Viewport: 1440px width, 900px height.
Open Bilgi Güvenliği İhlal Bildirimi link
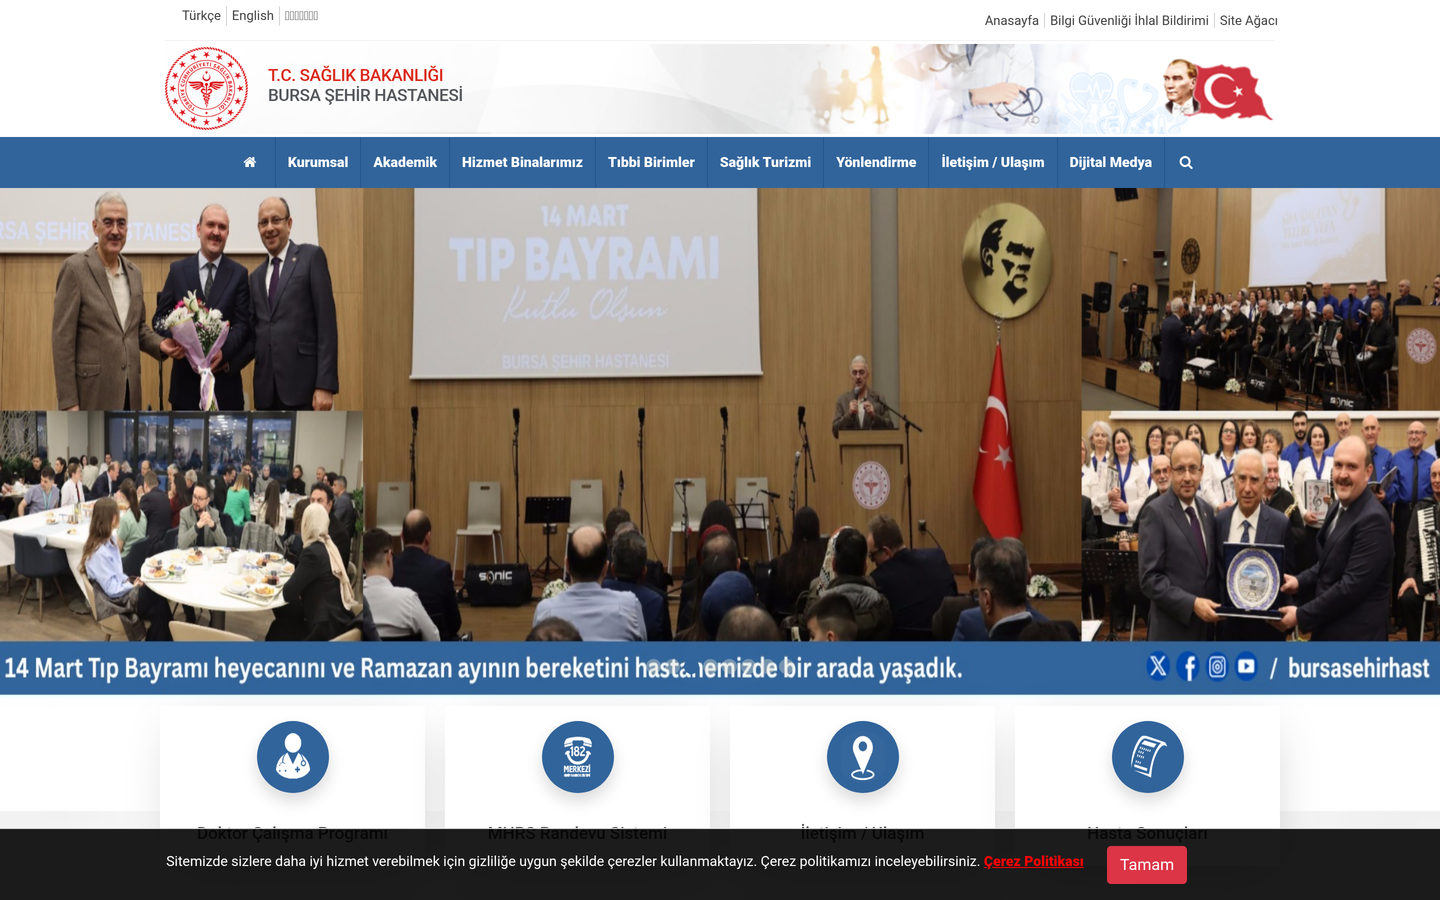1129,20
